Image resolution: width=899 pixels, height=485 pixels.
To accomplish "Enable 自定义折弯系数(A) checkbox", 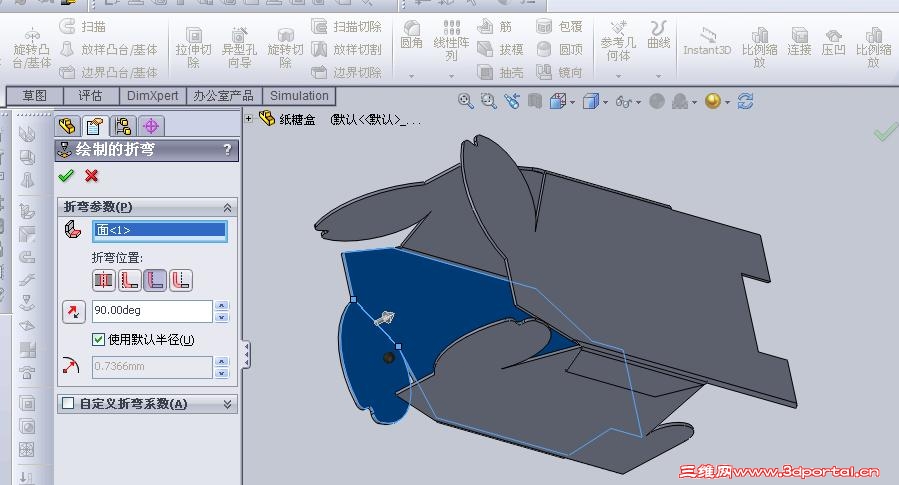I will (x=68, y=404).
